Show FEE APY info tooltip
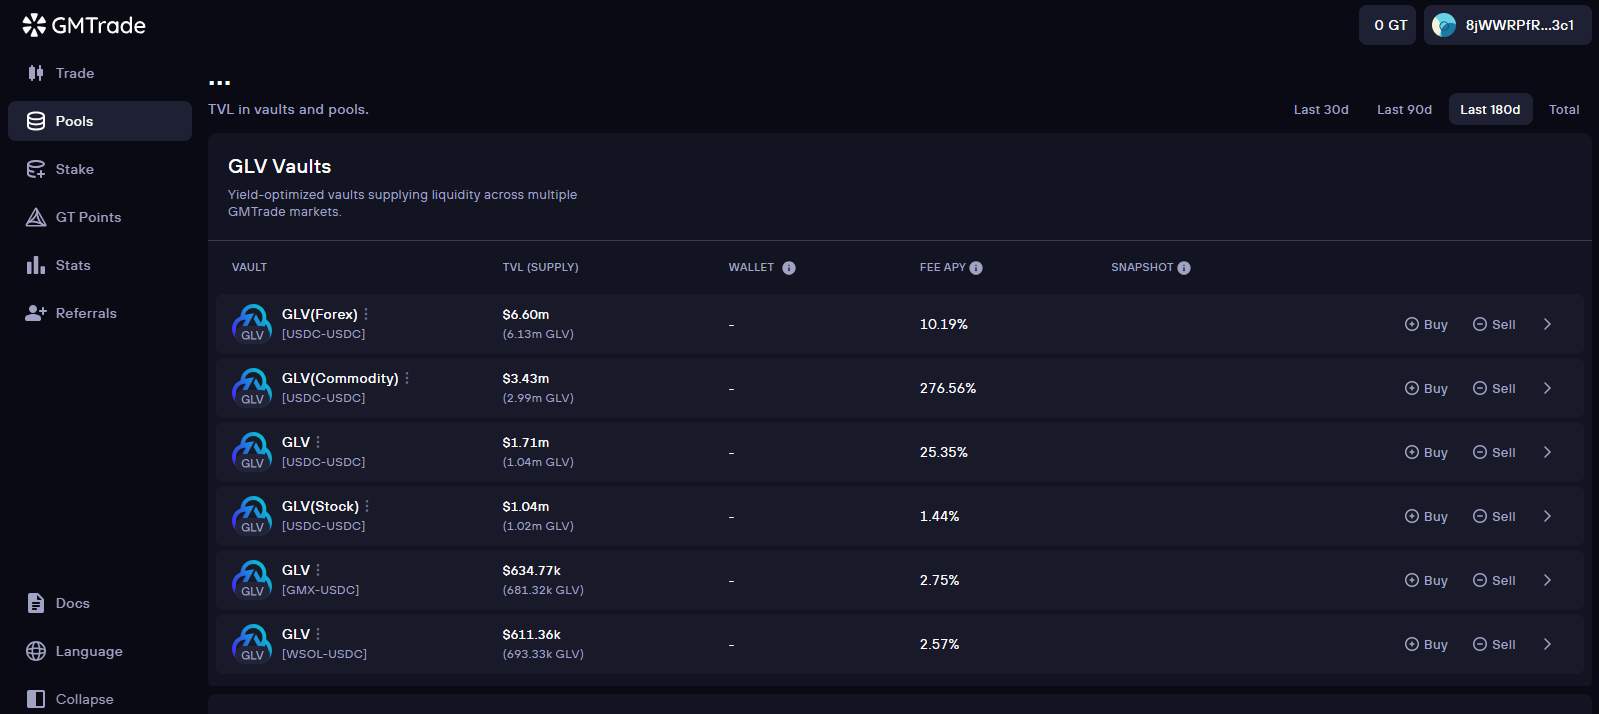 click(x=976, y=268)
